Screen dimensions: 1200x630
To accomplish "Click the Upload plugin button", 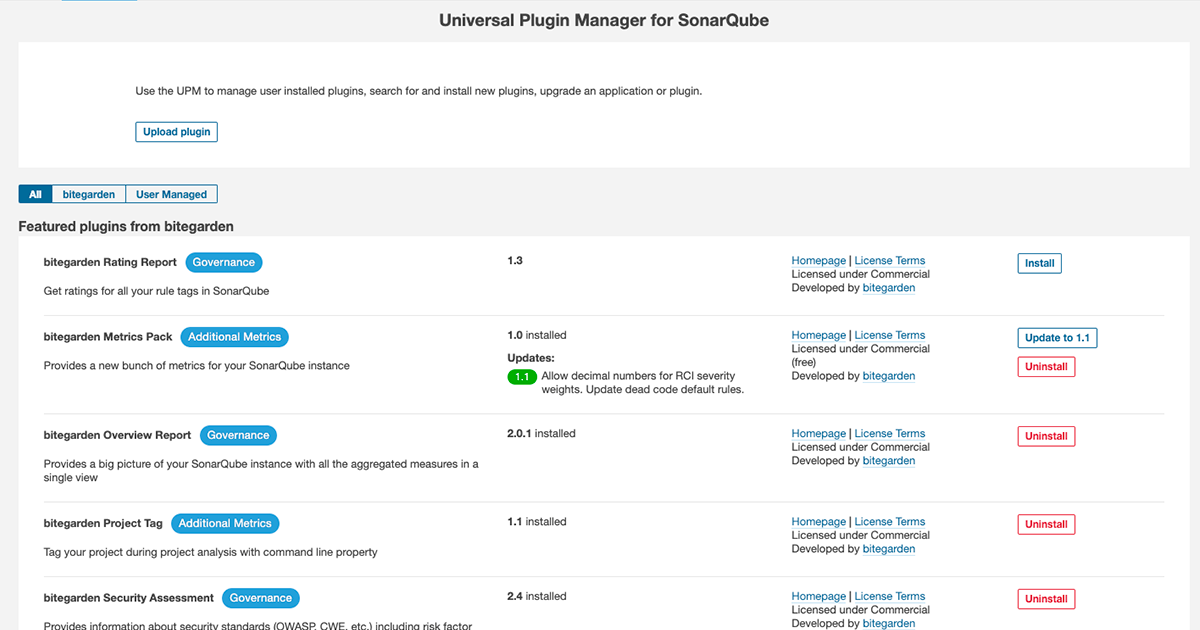I will (176, 132).
